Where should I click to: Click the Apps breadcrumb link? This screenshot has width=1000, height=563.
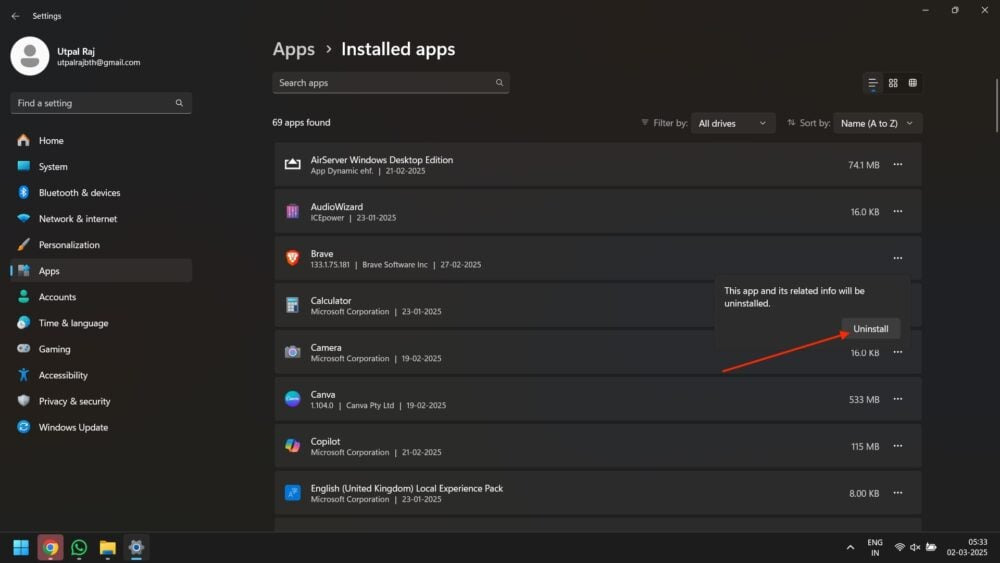tap(293, 49)
